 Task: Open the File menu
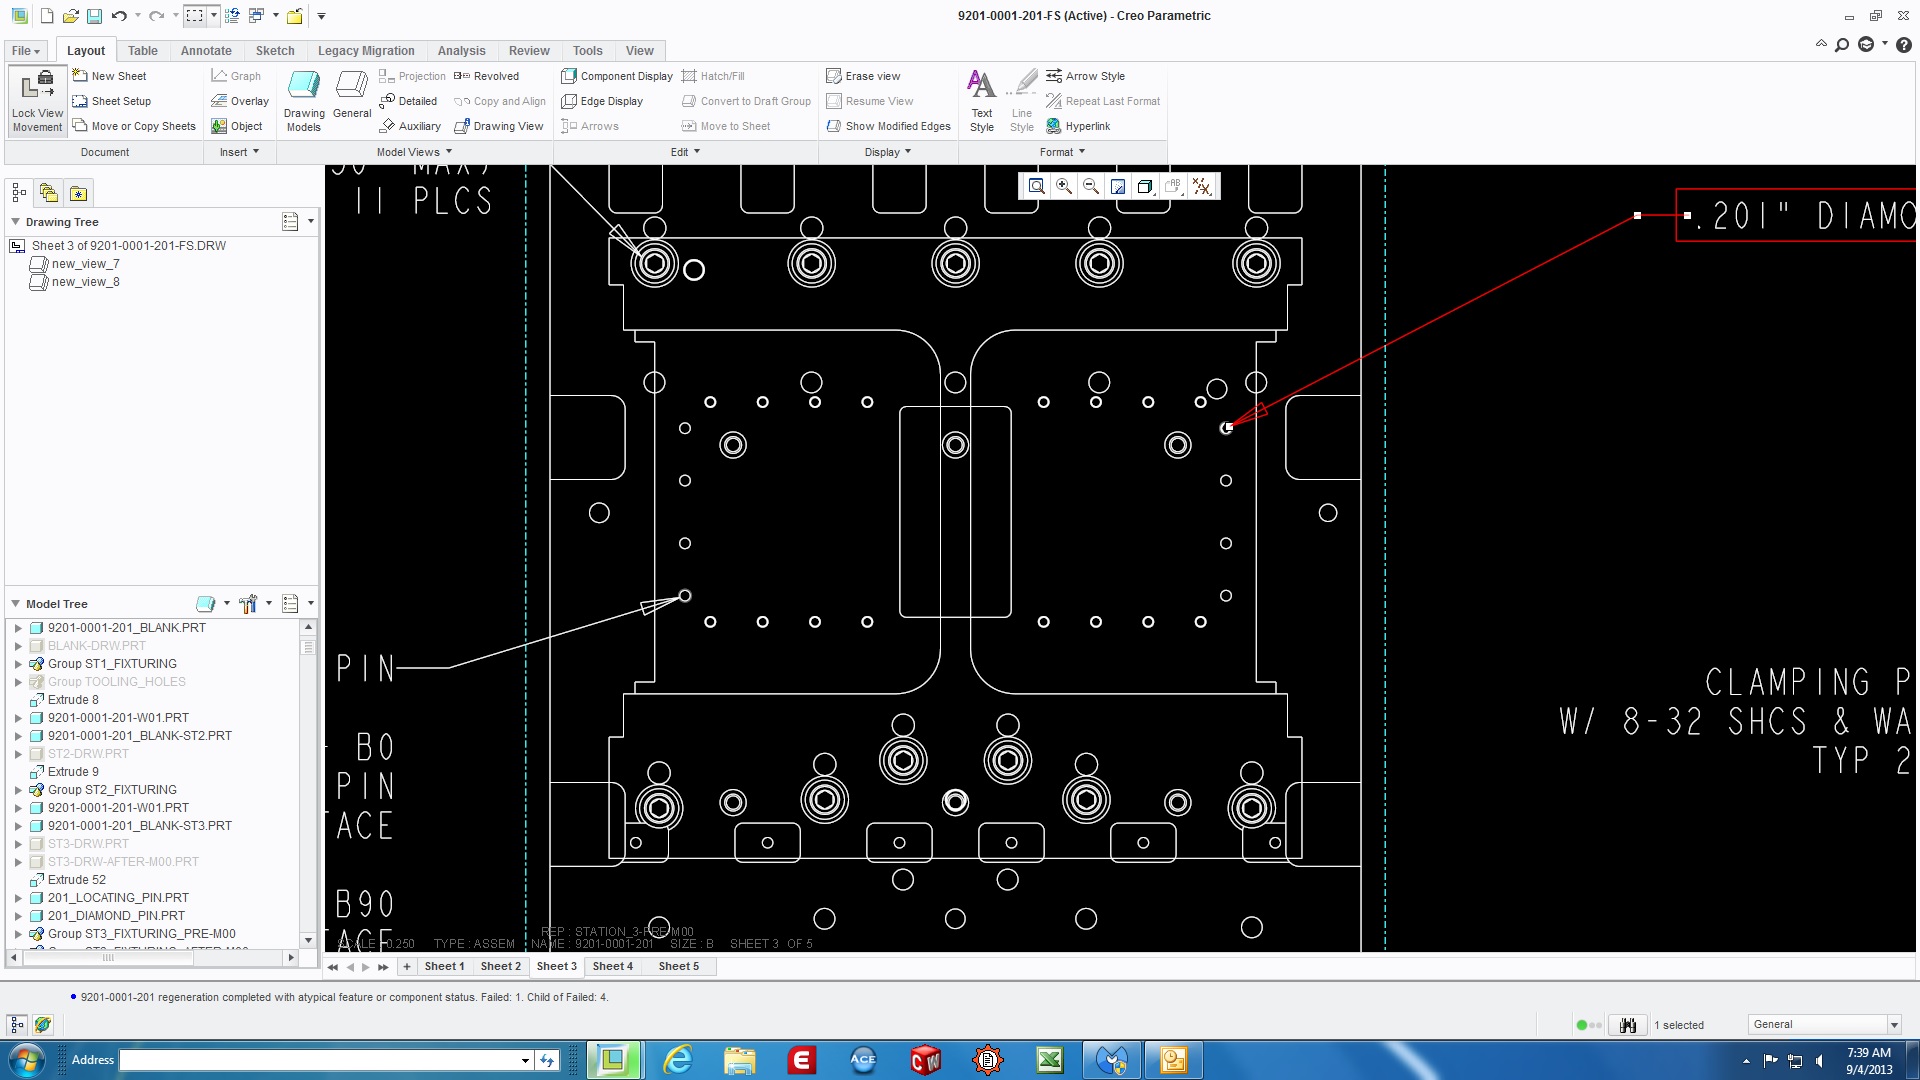click(x=24, y=50)
